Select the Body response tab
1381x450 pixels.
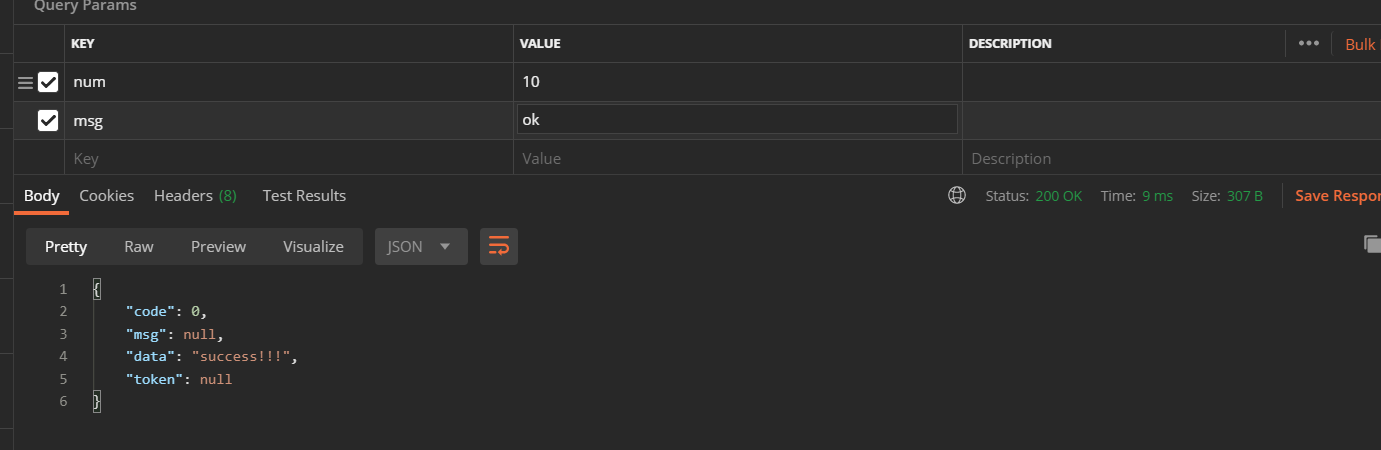pyautogui.click(x=42, y=196)
